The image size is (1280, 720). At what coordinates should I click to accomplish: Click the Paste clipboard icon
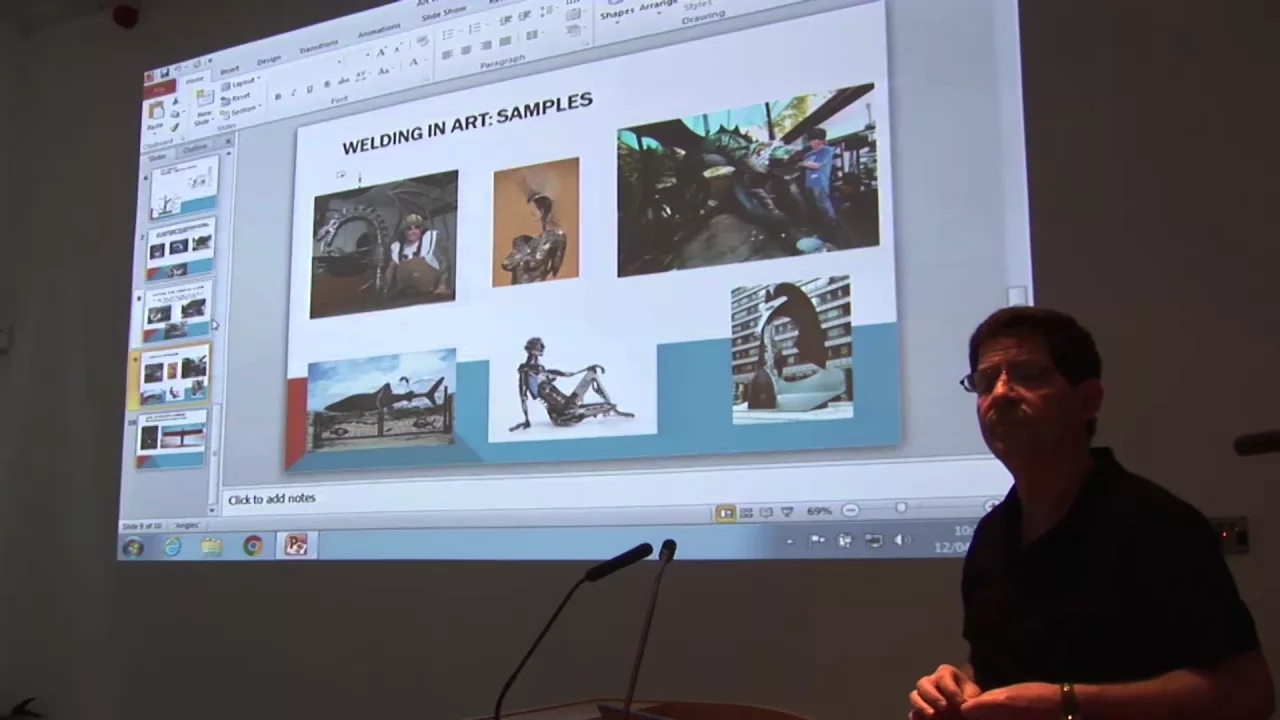pos(156,110)
